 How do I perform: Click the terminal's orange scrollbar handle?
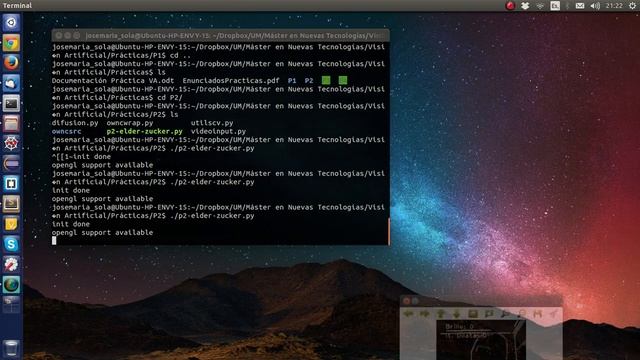[389, 231]
